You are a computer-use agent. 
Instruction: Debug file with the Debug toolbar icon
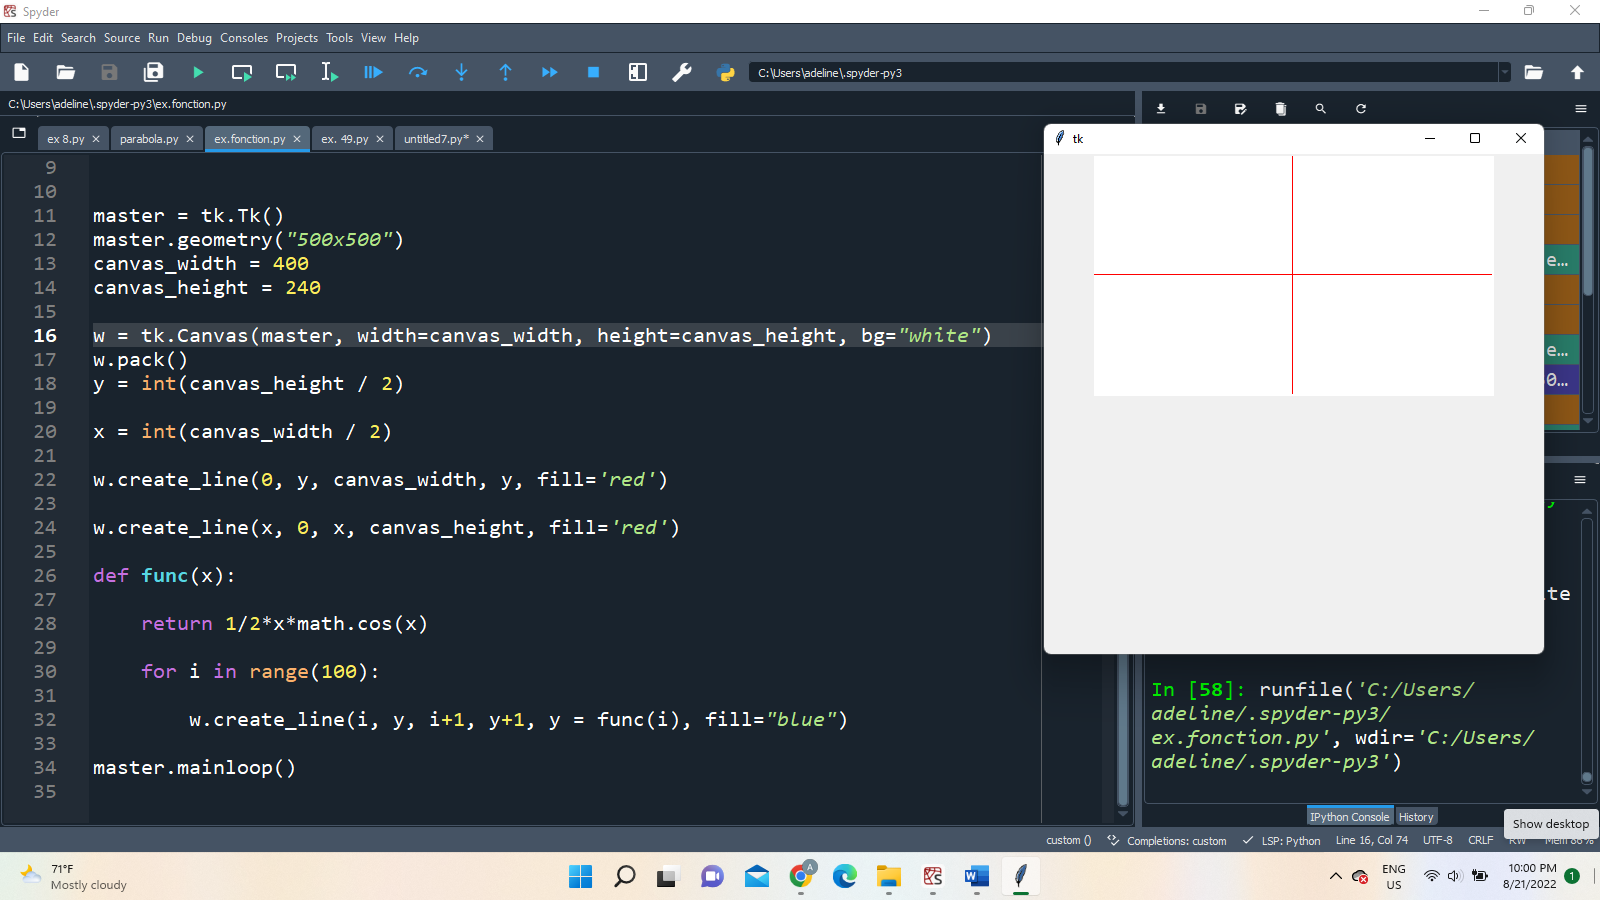(373, 72)
